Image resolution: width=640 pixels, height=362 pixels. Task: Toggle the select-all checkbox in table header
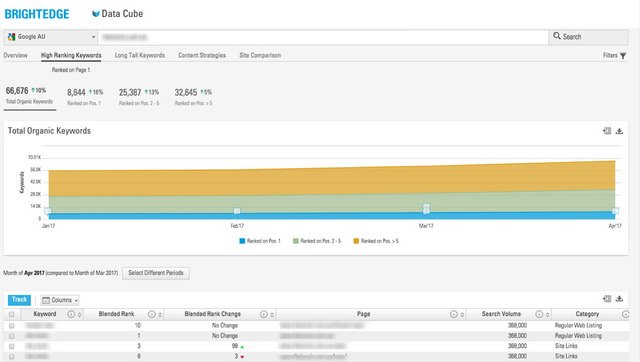tap(11, 314)
